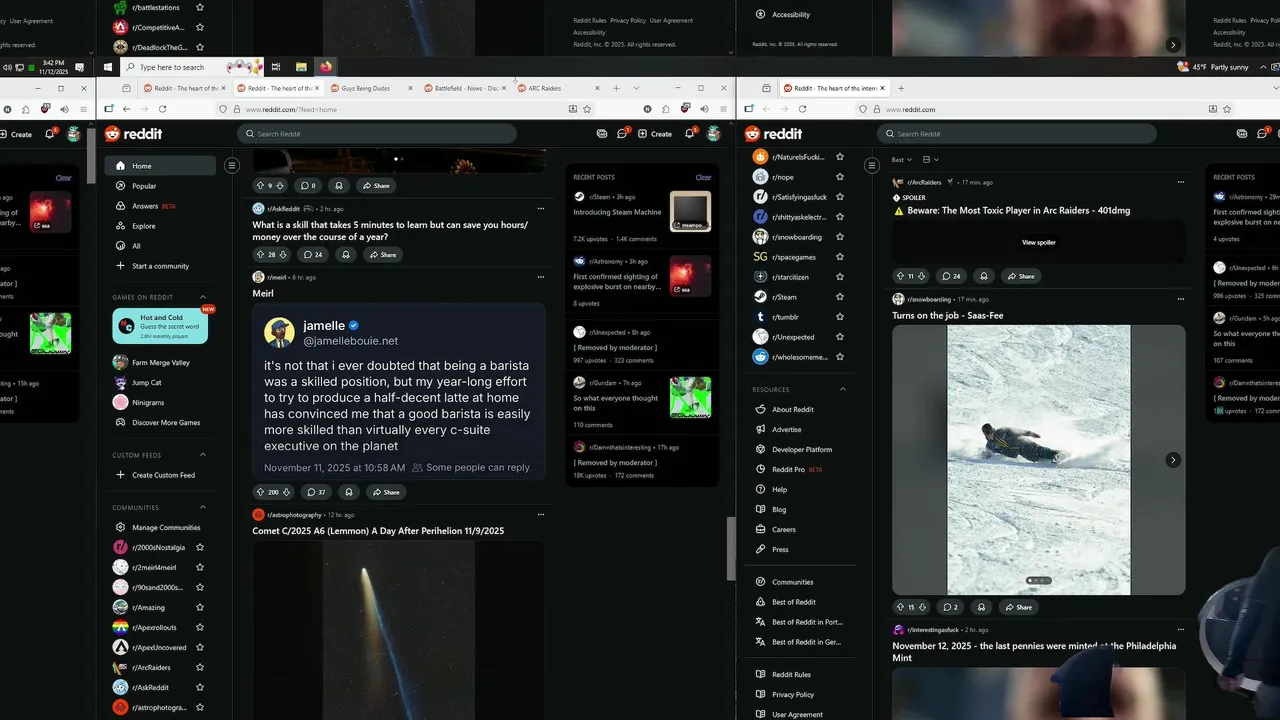1280x720 pixels.
Task: Collapse right window sidebar with hamburger button
Action: [872, 166]
